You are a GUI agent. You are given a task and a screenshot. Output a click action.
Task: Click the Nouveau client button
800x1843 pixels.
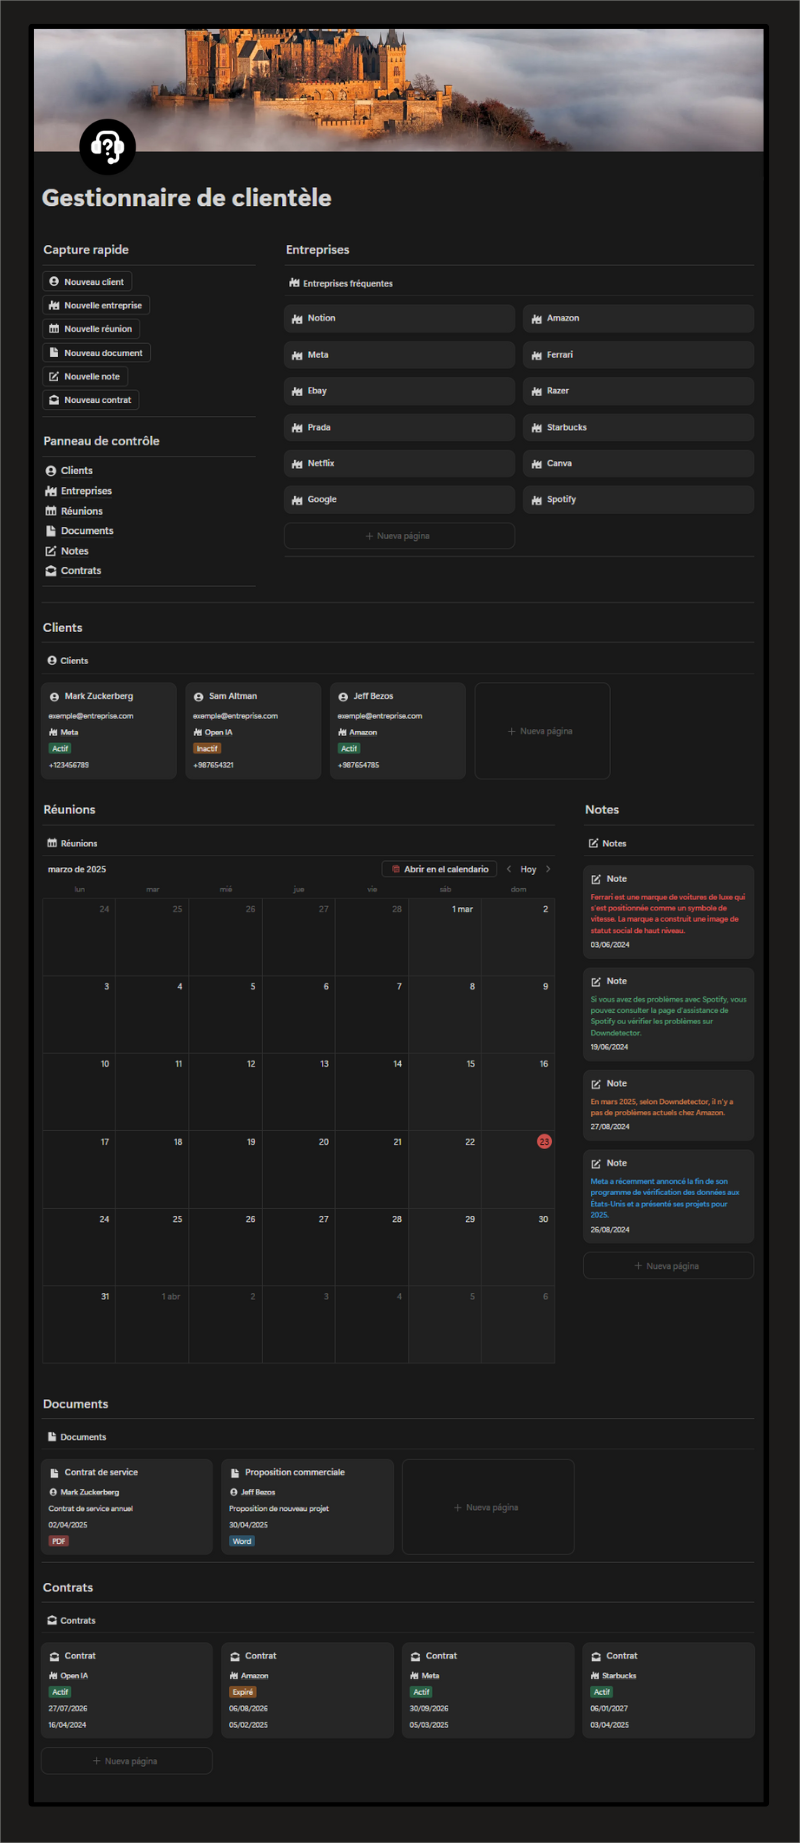coord(87,282)
